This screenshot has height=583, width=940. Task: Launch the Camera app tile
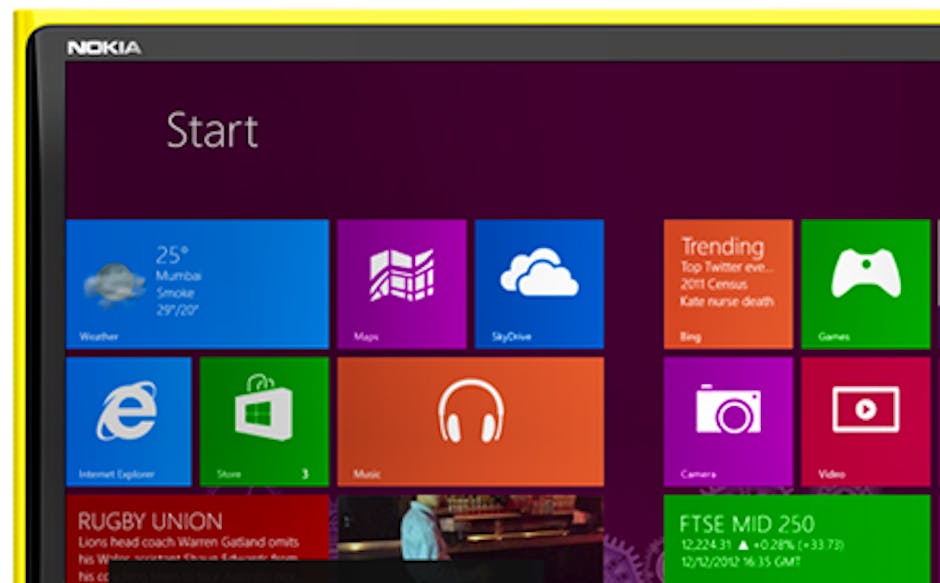point(727,410)
